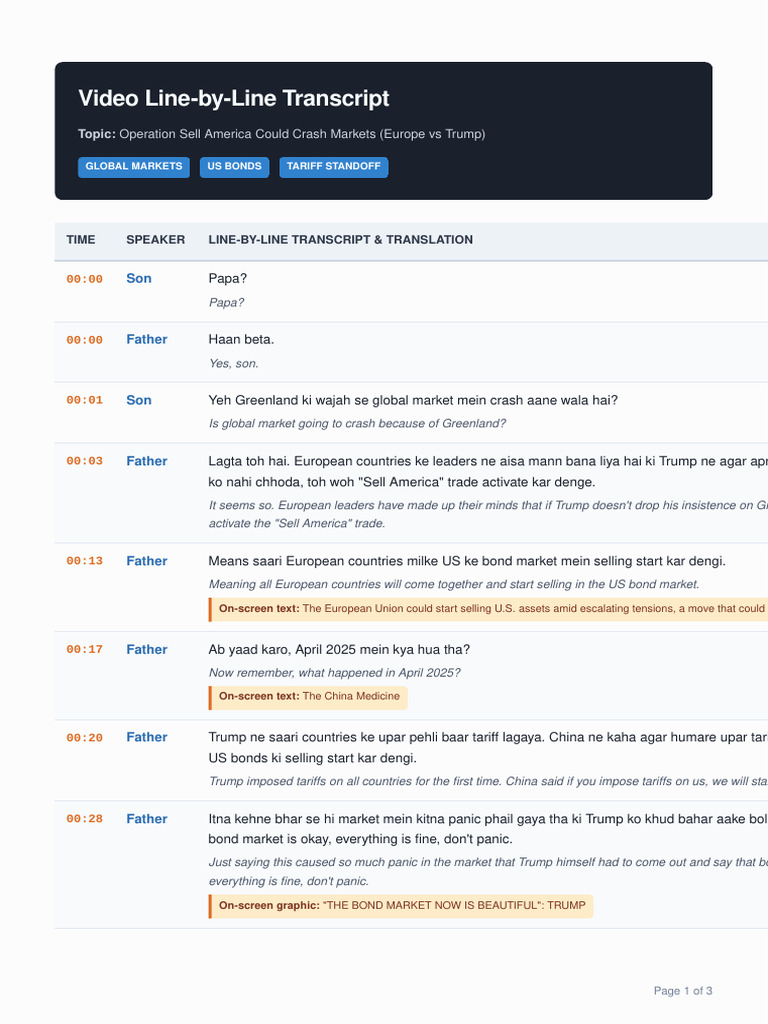Click the TIME column header
This screenshot has width=768, height=1024.
(81, 240)
